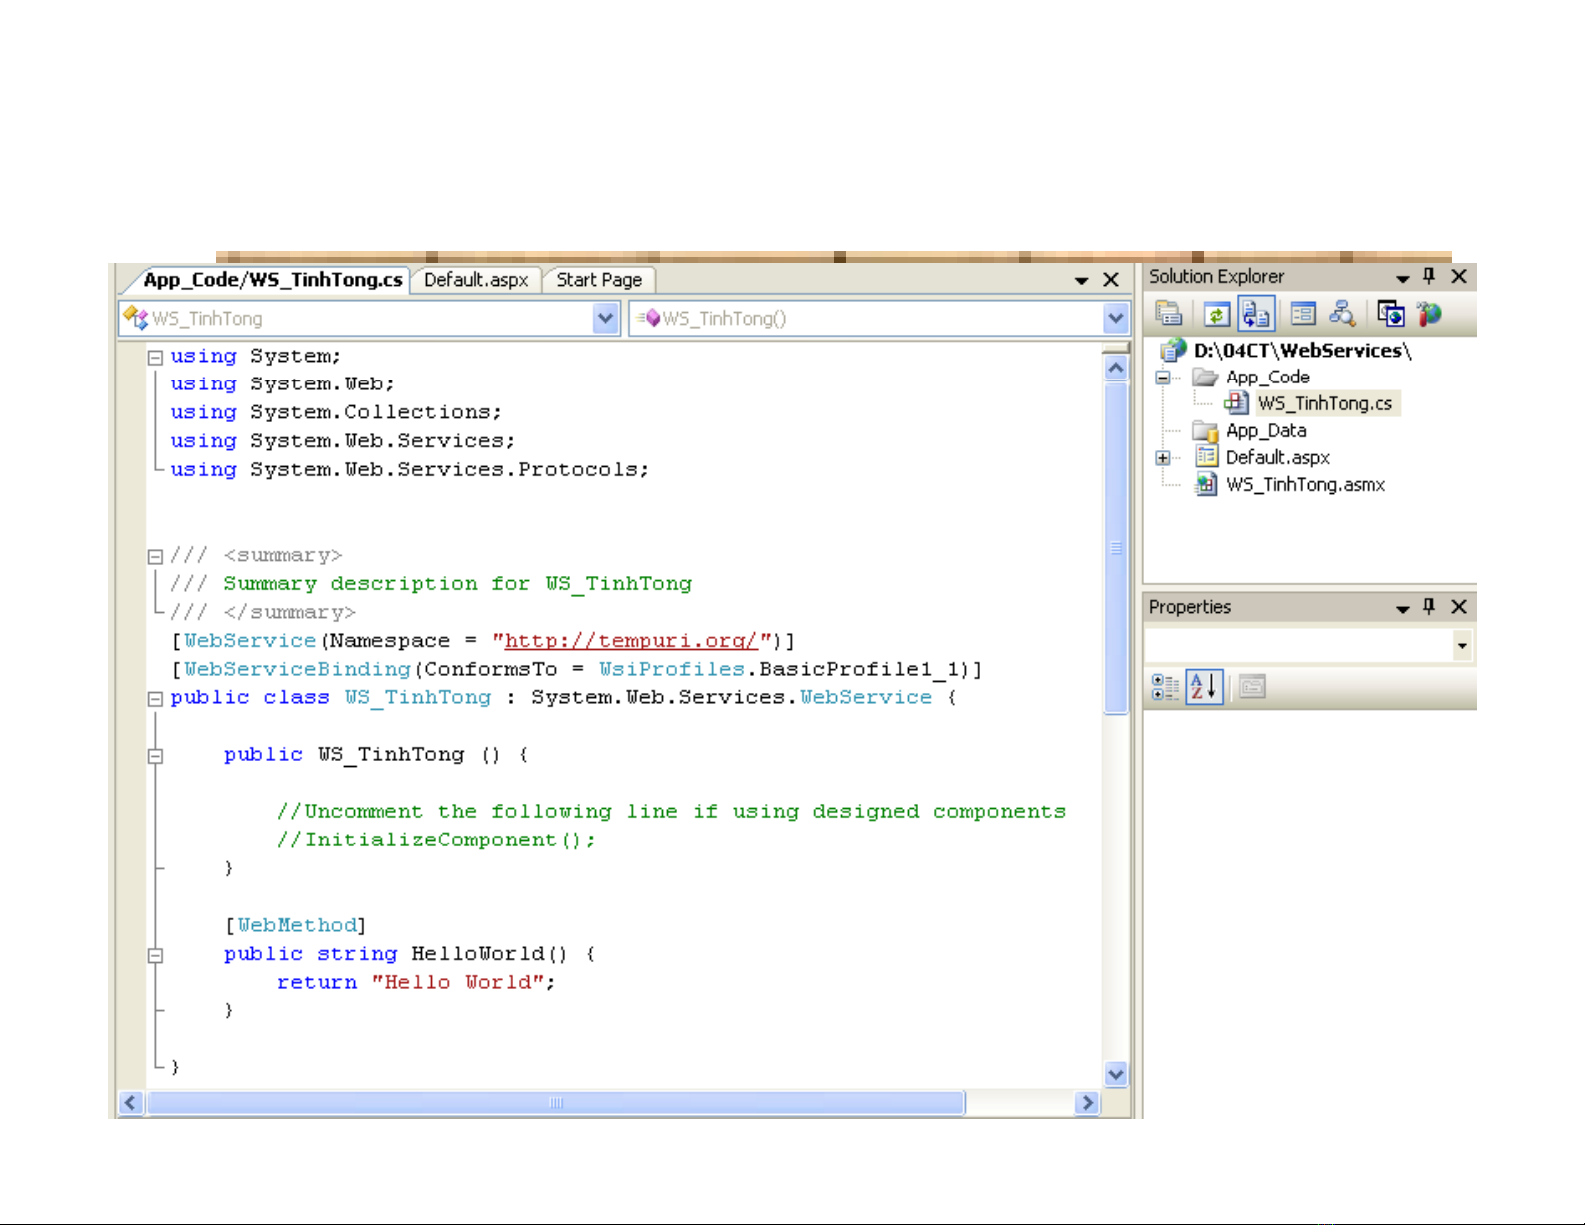Expand the Default.aspx tree node
This screenshot has height=1225, width=1585.
(x=1163, y=458)
